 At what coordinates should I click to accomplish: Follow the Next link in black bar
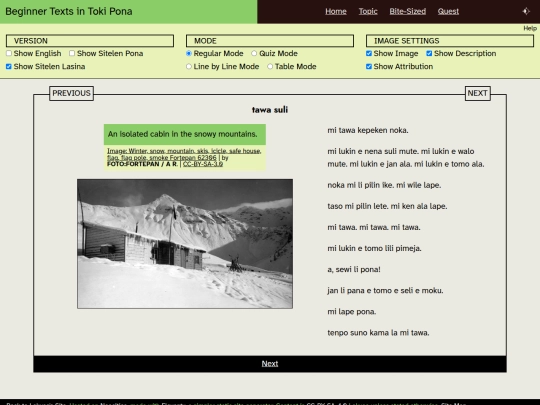[x=270, y=364]
